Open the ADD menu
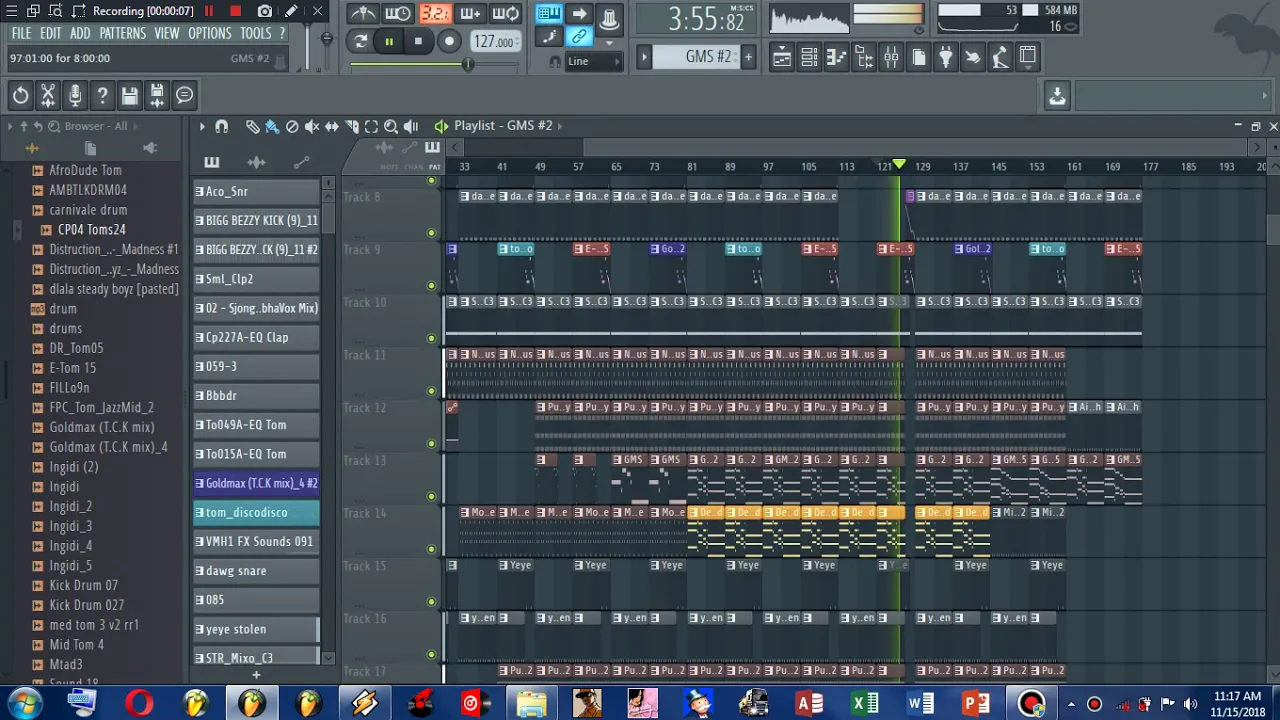The height and width of the screenshot is (720, 1280). pos(80,33)
